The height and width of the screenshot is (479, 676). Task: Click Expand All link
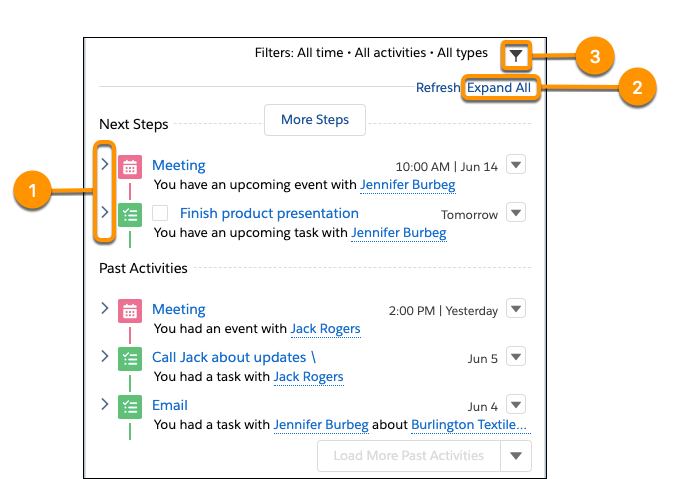click(499, 88)
